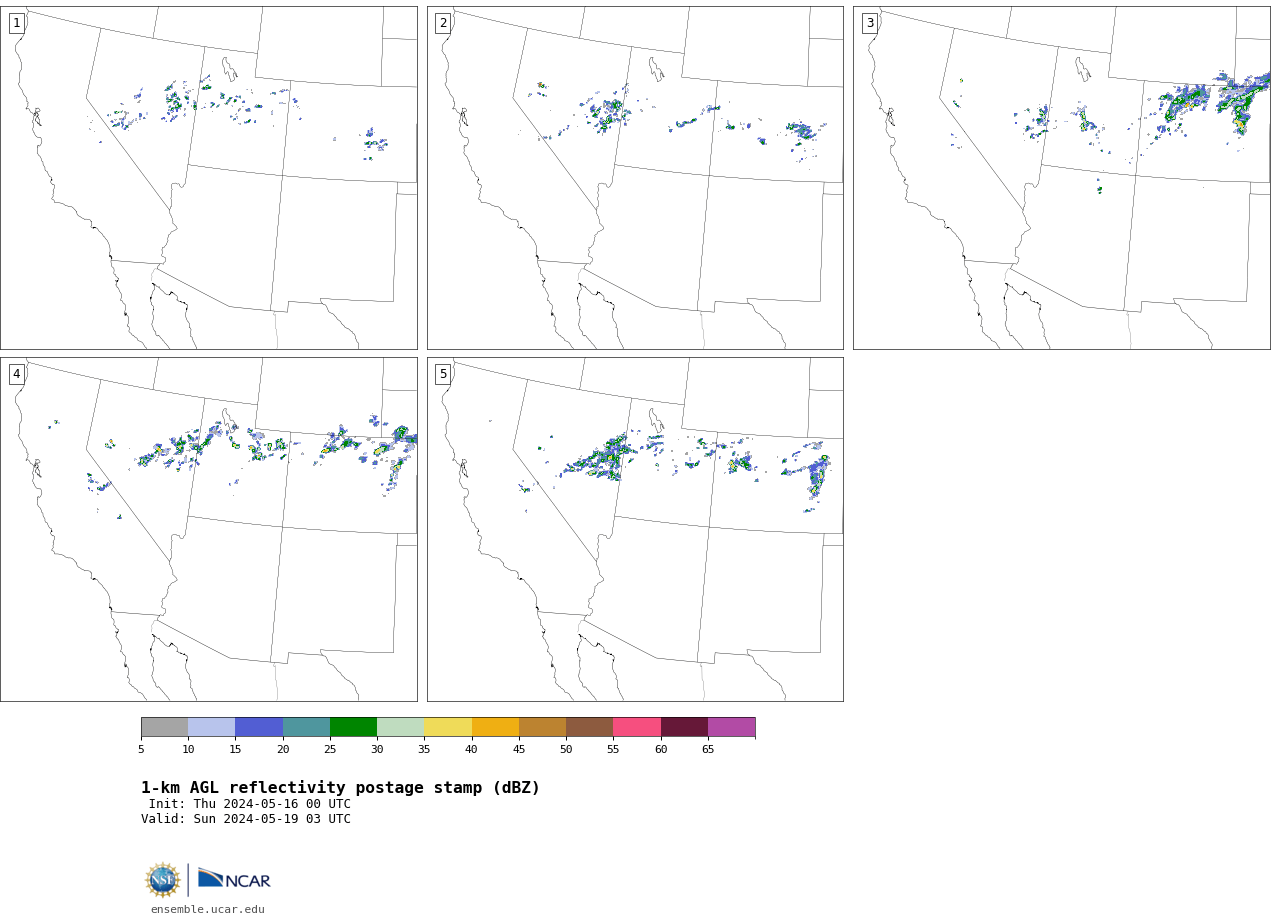Image resolution: width=1280 pixels, height=920 pixels.
Task: Click the pale green 30-35 dBZ swatch
Action: click(x=400, y=727)
